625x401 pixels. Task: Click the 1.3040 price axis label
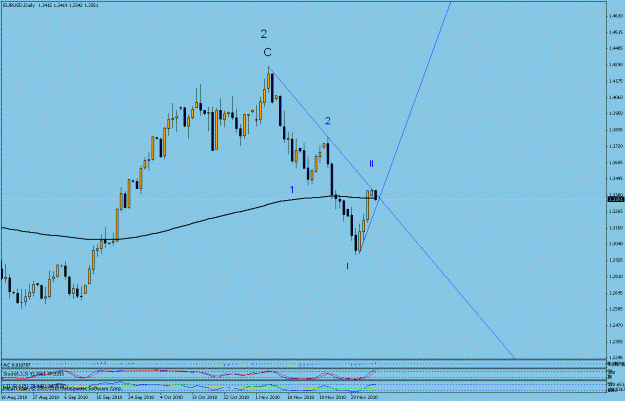pyautogui.click(x=616, y=244)
